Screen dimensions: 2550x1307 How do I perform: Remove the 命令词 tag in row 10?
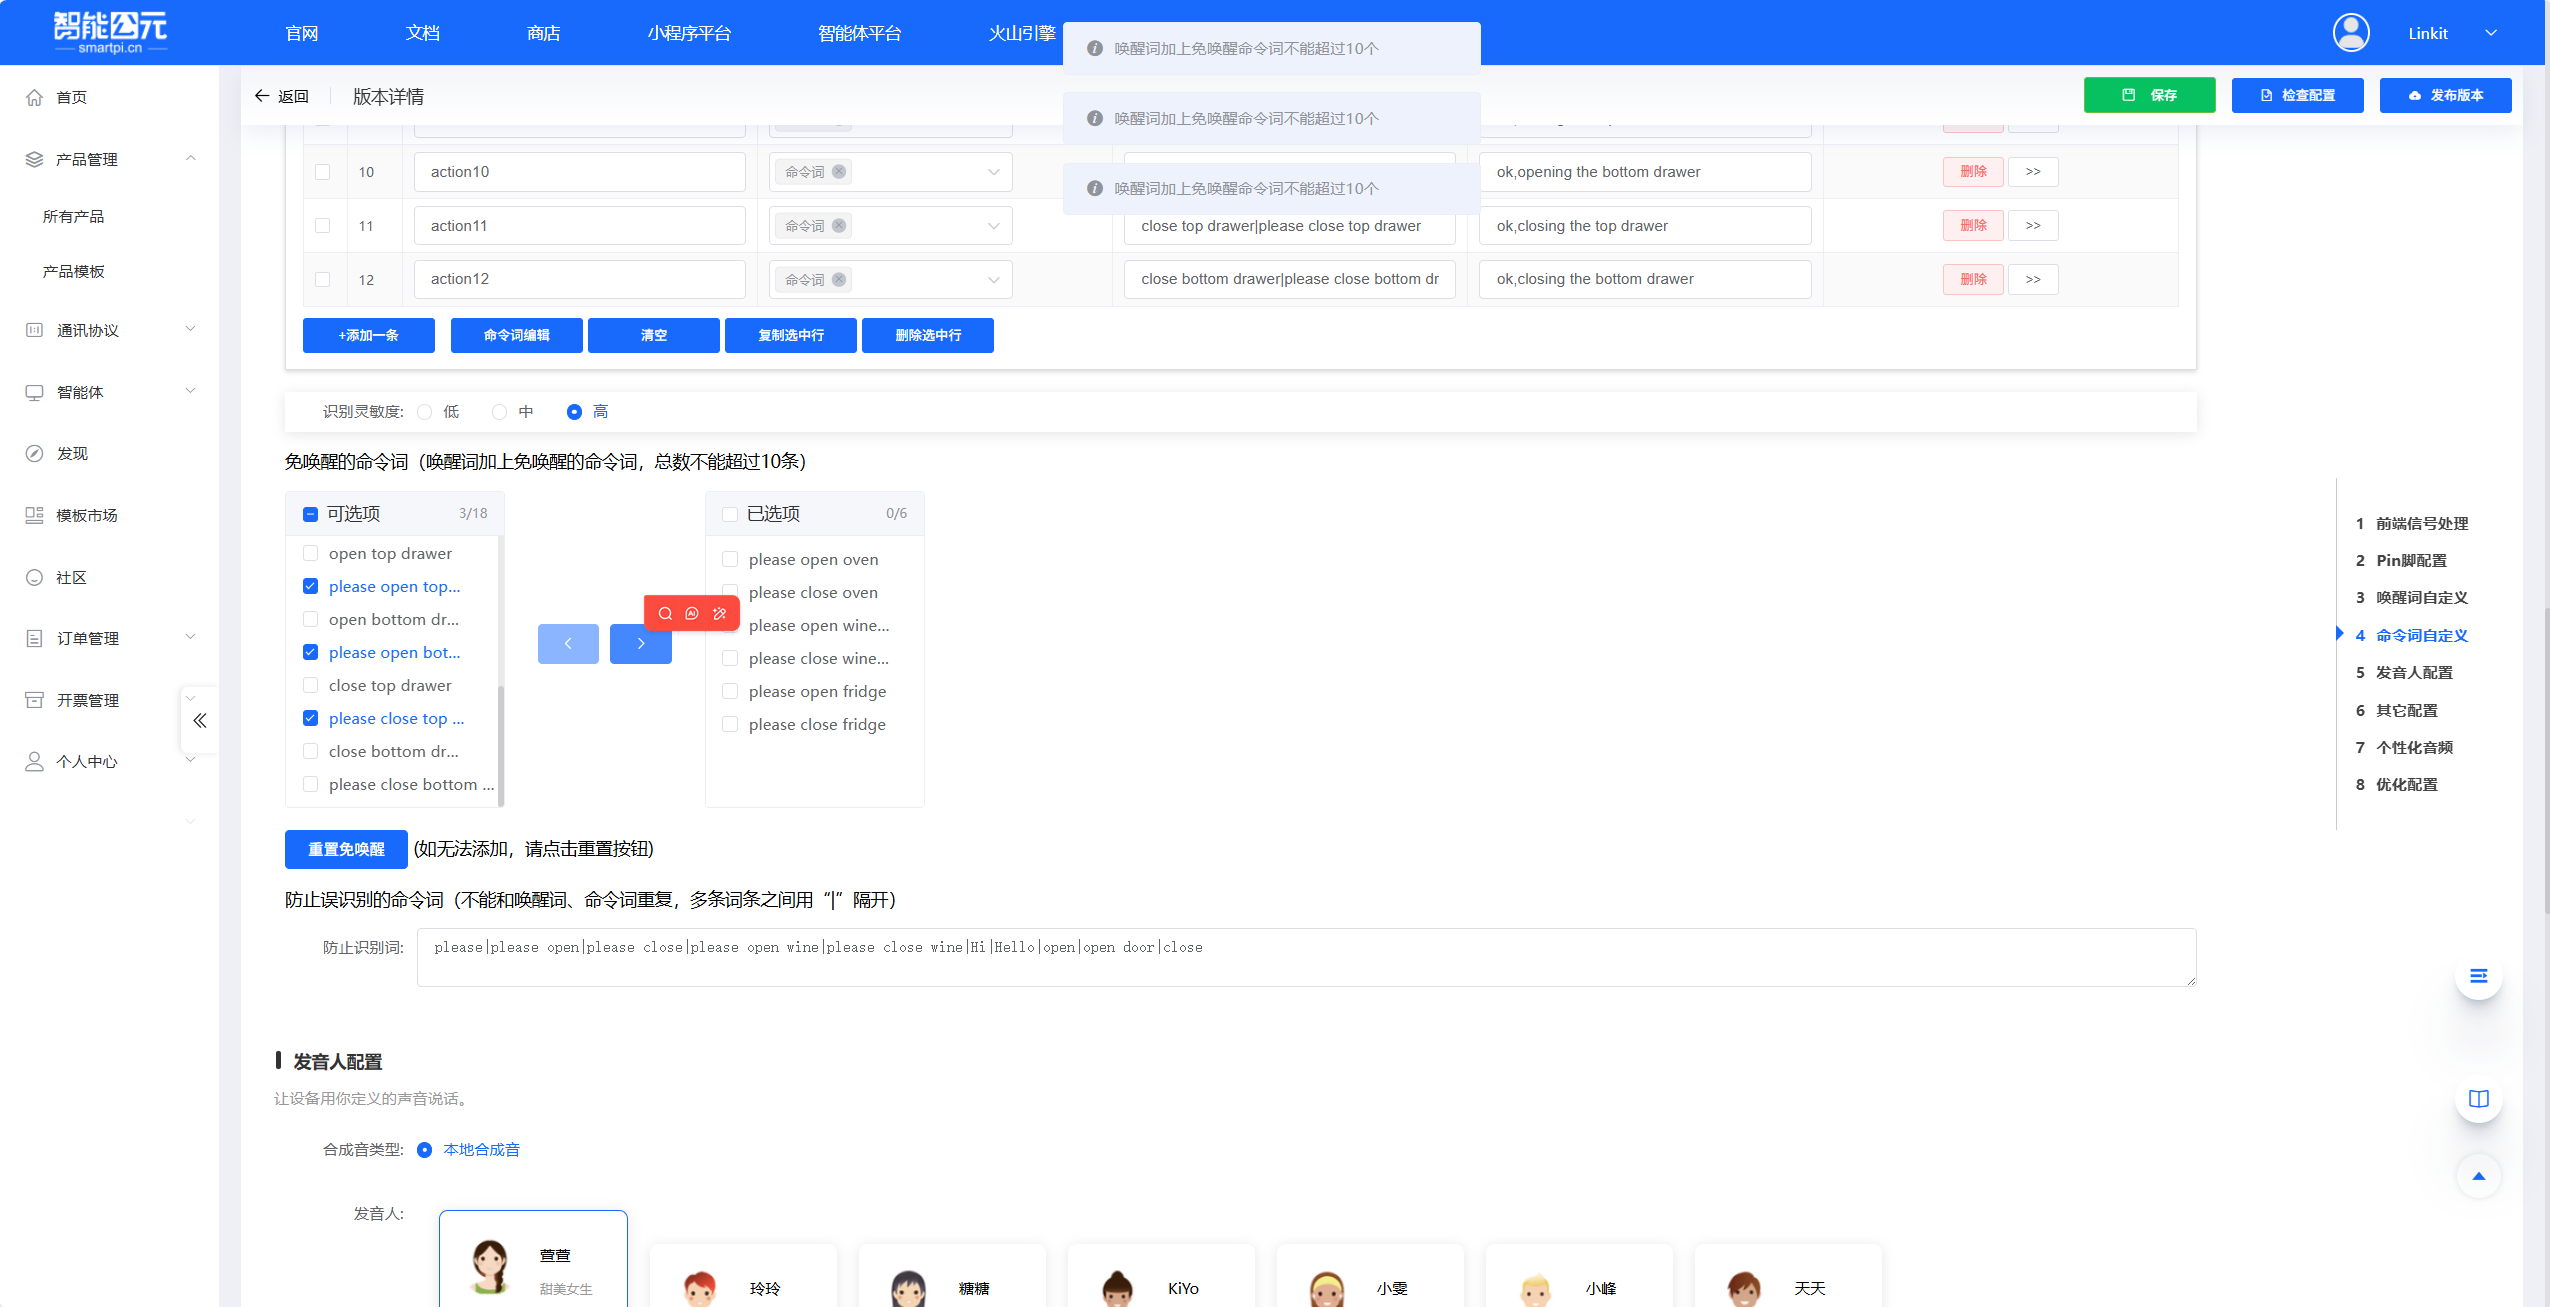pos(839,172)
